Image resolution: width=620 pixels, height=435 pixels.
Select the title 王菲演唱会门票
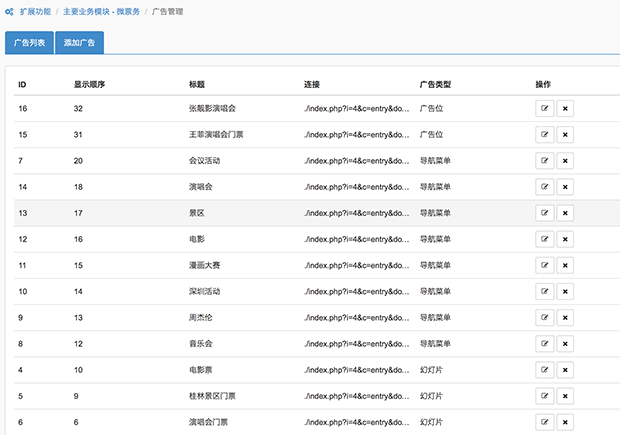pyautogui.click(x=216, y=134)
